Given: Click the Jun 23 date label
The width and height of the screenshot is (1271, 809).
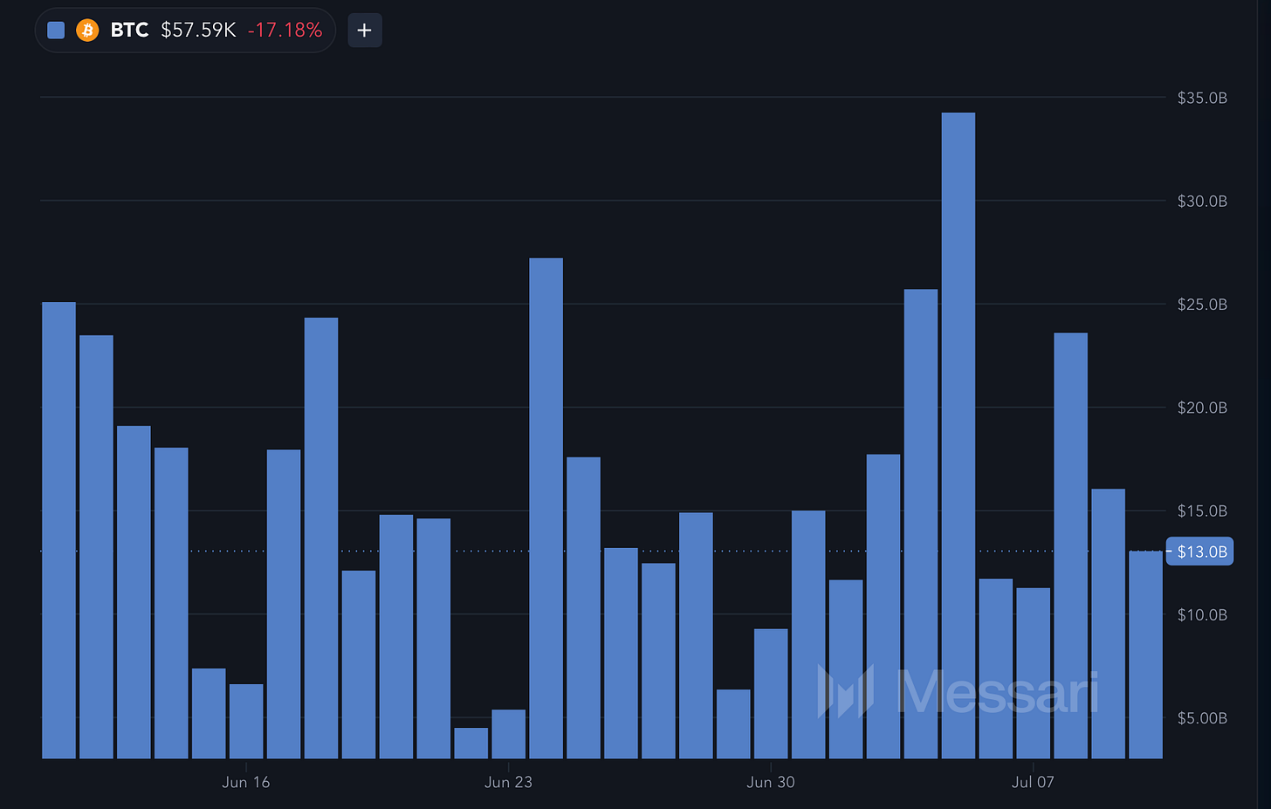Looking at the screenshot, I should point(508,782).
